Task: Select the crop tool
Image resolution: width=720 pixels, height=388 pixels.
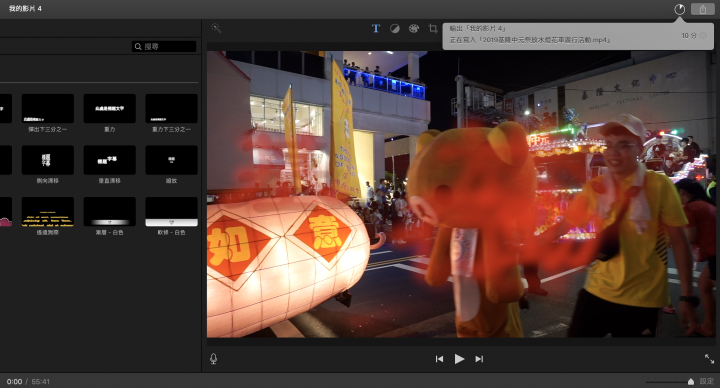Action: [433, 28]
